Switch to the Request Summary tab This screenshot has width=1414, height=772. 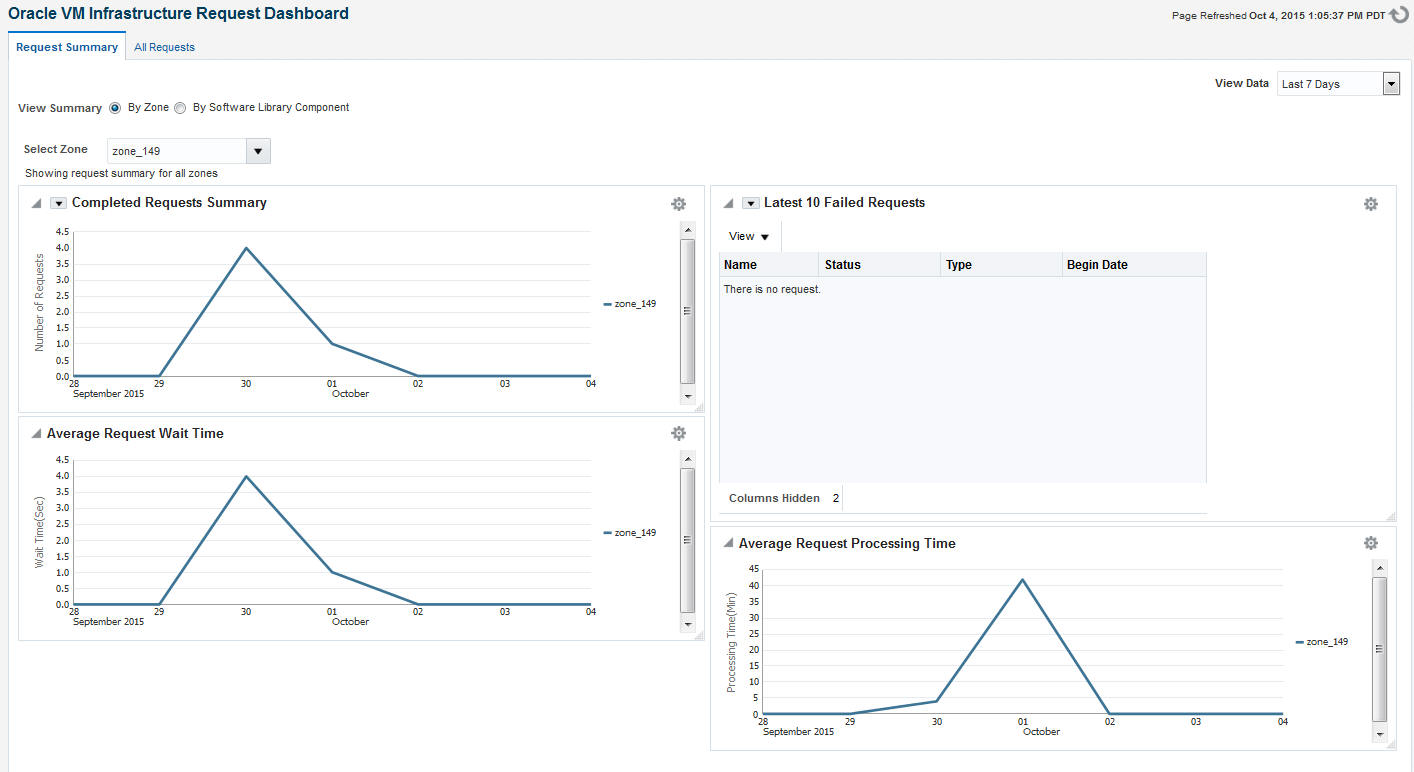click(x=67, y=47)
